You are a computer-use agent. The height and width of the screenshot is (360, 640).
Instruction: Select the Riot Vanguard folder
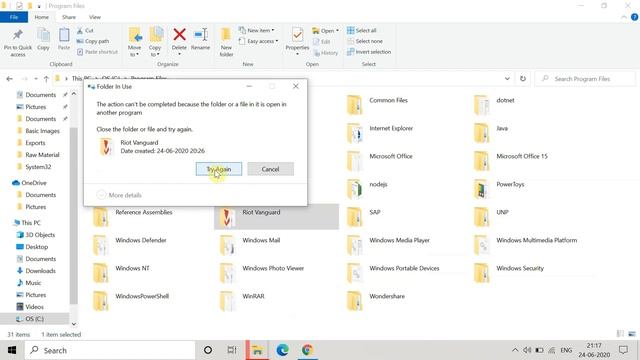click(x=276, y=217)
